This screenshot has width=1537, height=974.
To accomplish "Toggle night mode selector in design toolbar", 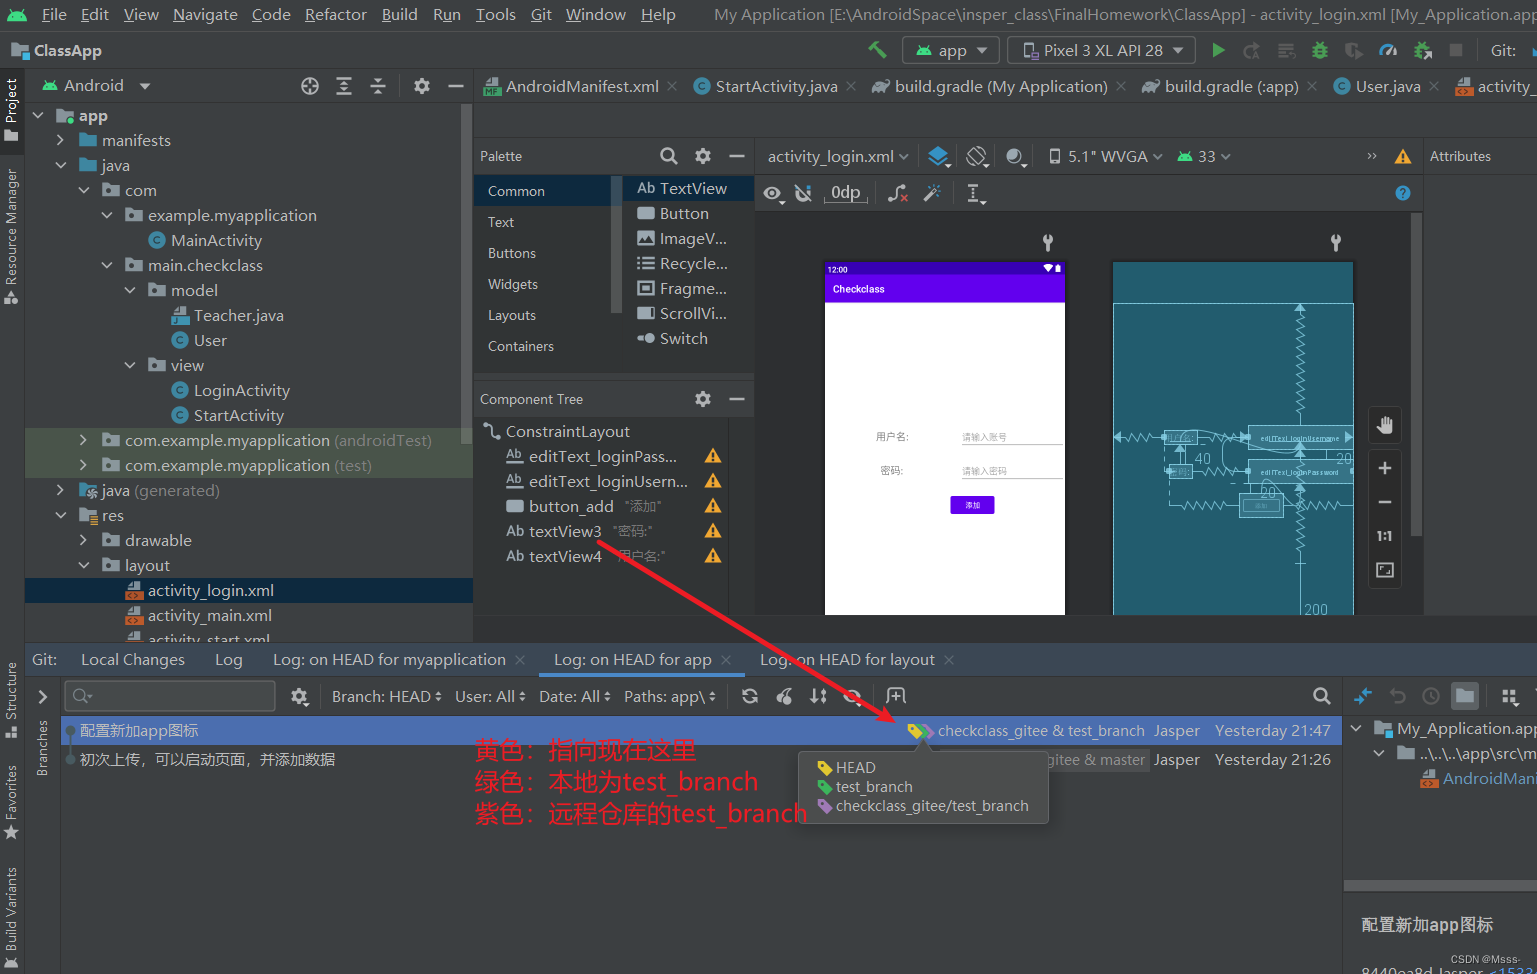I will (x=1016, y=157).
